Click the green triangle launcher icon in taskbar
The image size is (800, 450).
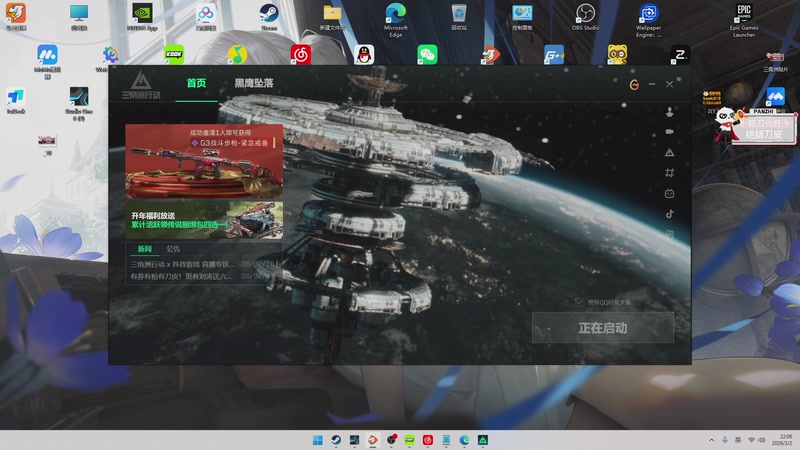483,440
